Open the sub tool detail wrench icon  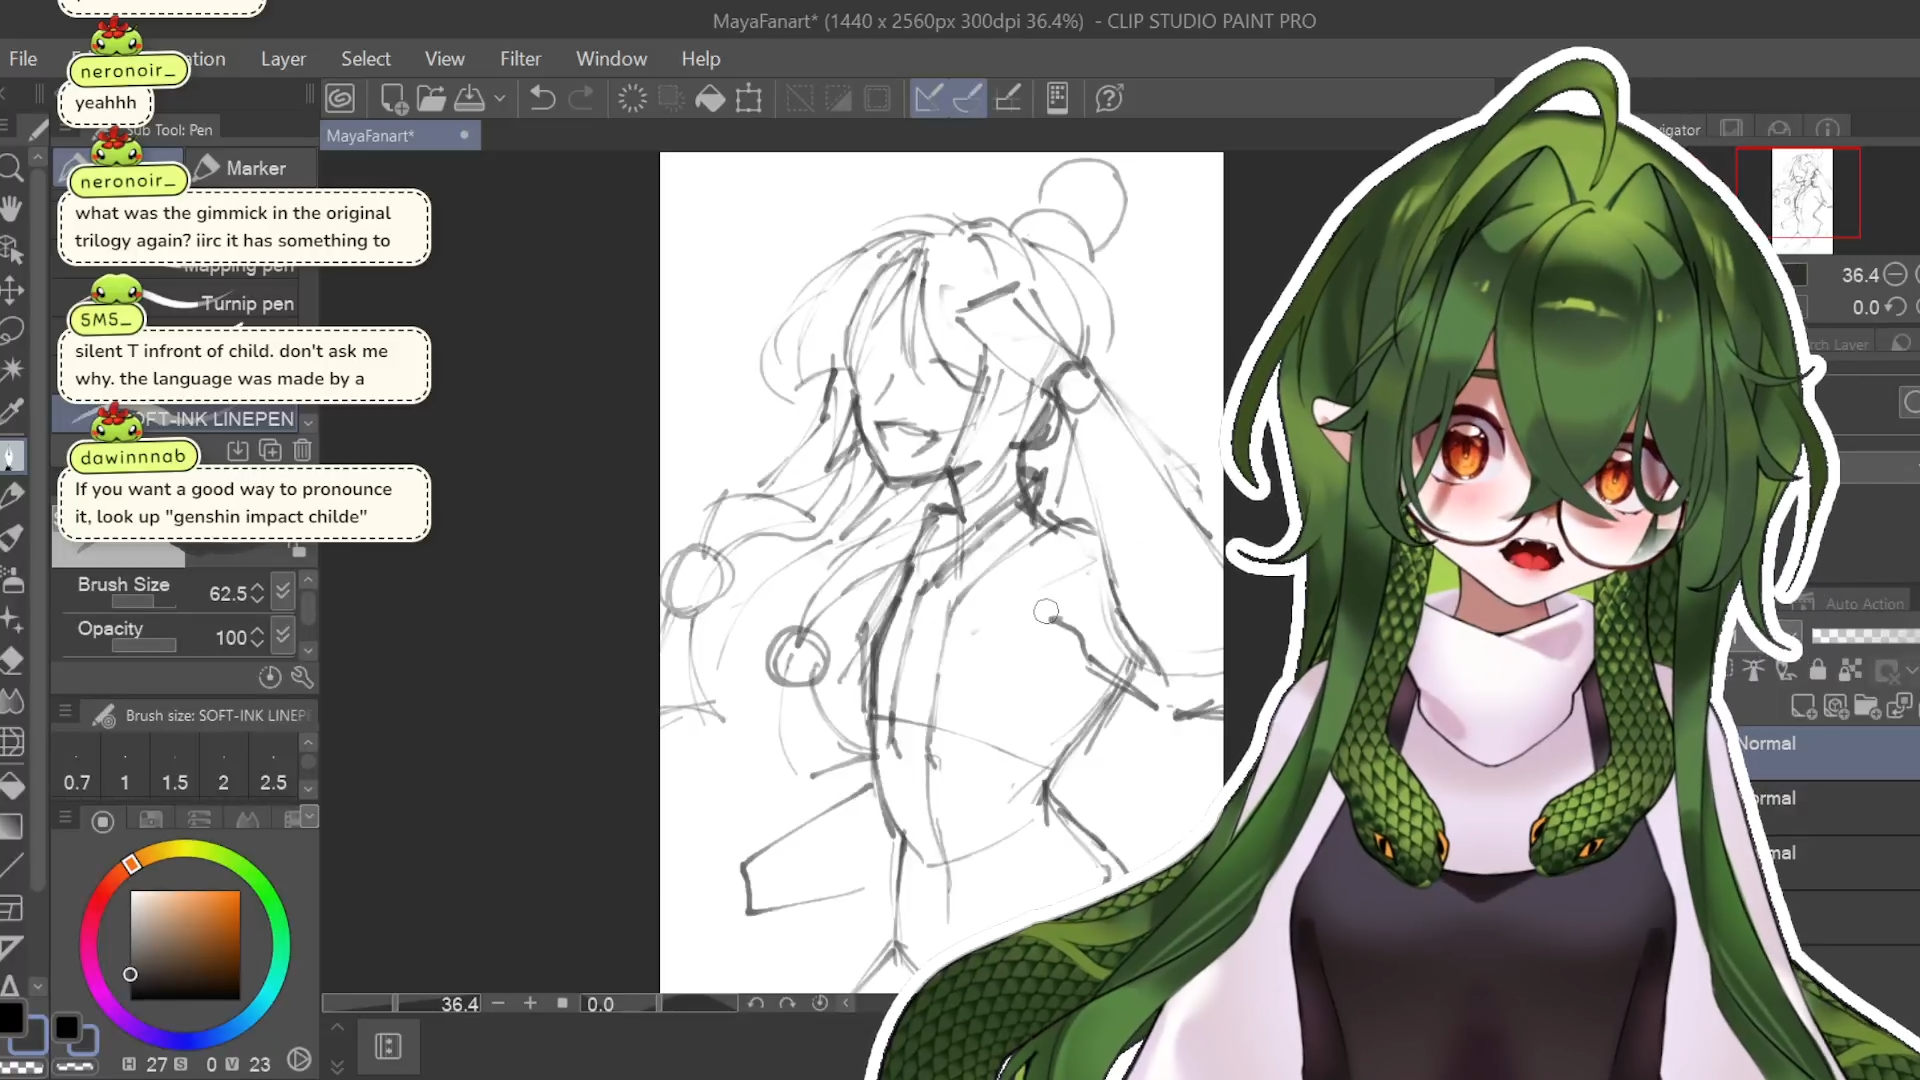(302, 678)
